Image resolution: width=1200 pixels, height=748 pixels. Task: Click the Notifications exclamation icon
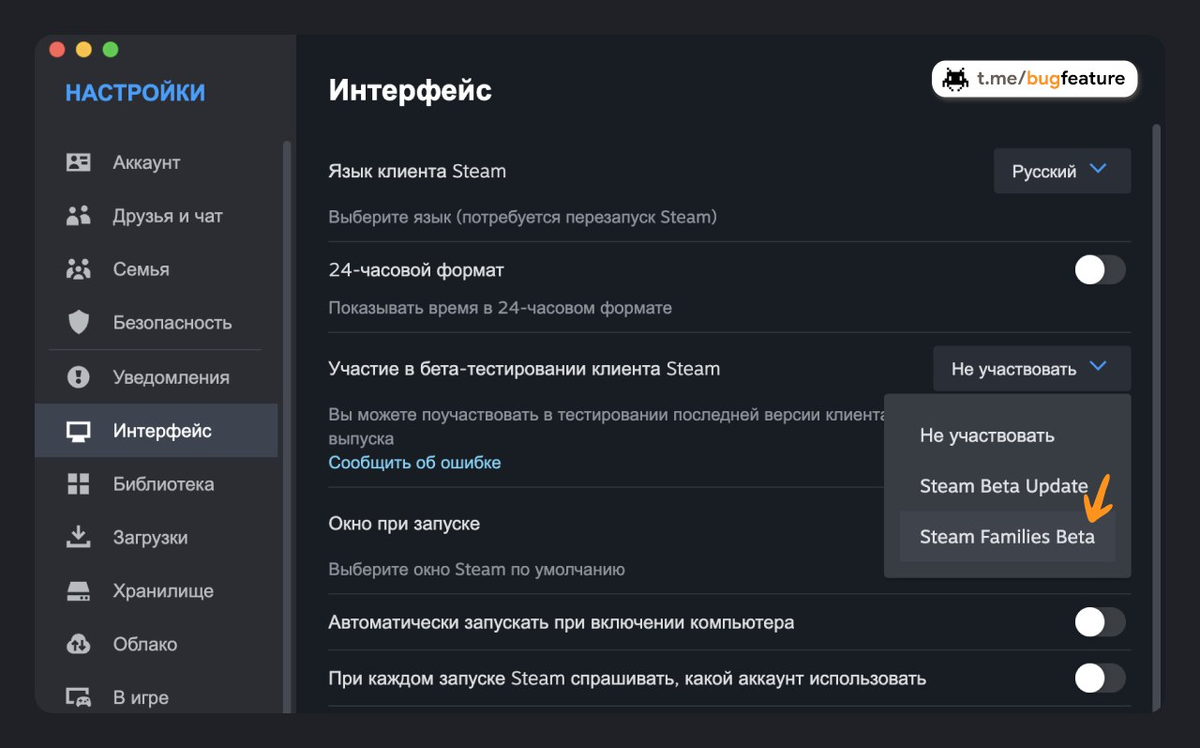[x=78, y=377]
